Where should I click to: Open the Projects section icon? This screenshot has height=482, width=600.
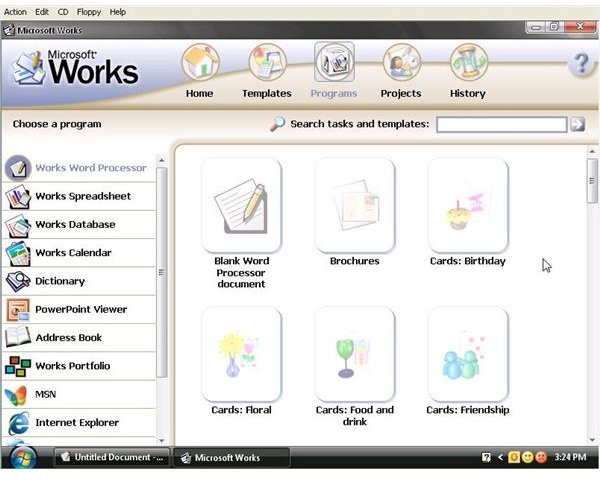(x=401, y=62)
